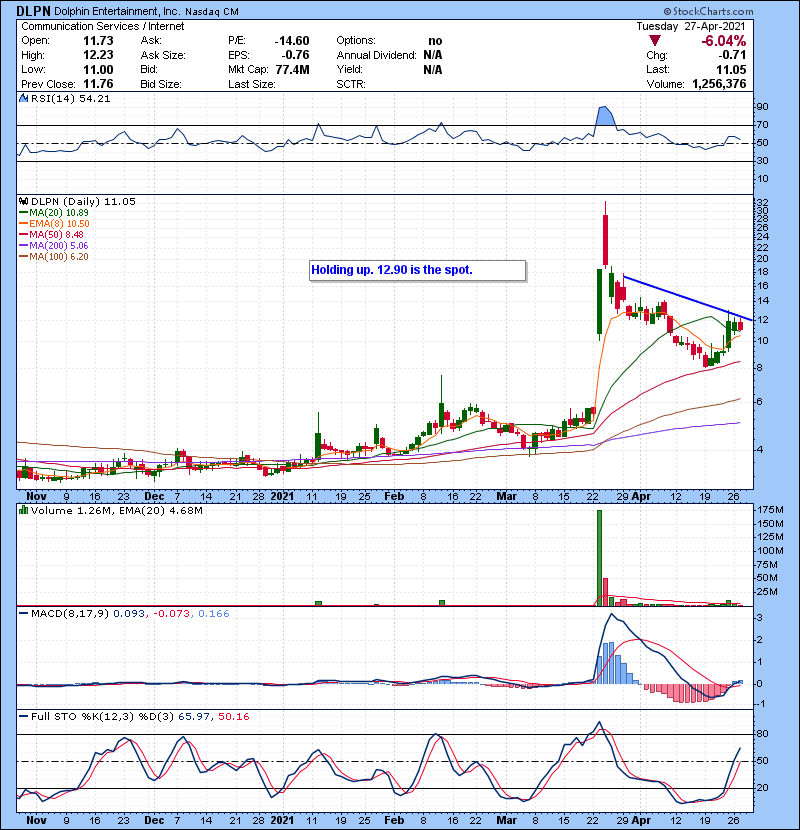Click the stochastic %D value 50.16
The width and height of the screenshot is (800, 830).
point(233,717)
